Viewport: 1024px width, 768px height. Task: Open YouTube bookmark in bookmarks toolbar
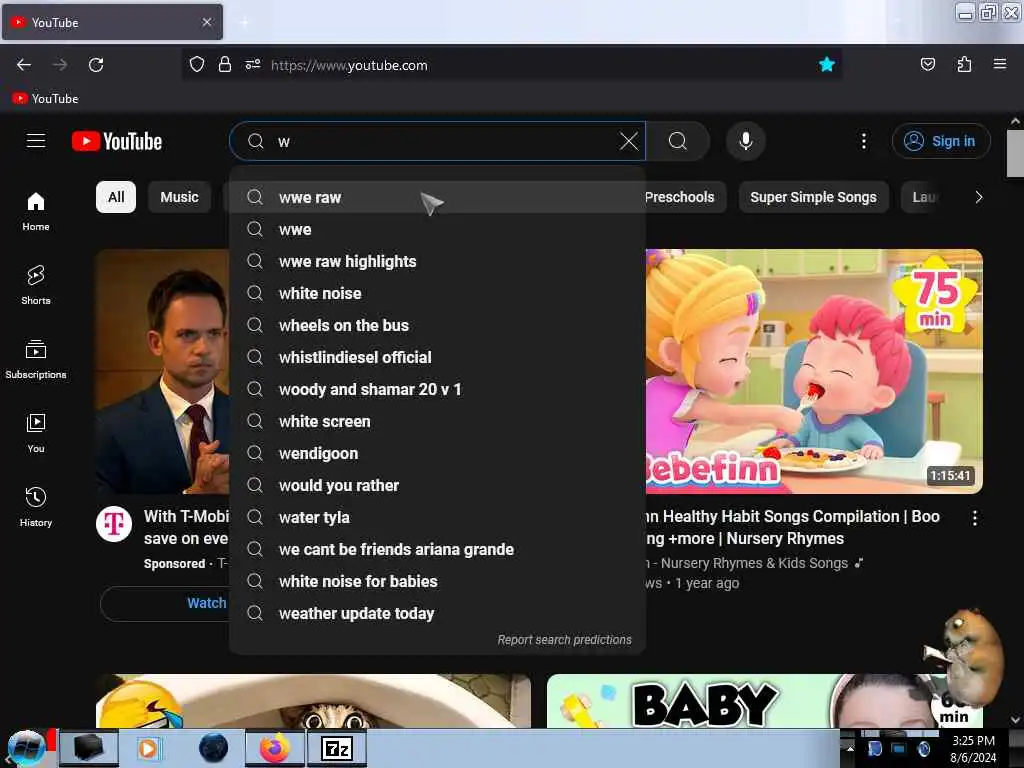pyautogui.click(x=45, y=99)
